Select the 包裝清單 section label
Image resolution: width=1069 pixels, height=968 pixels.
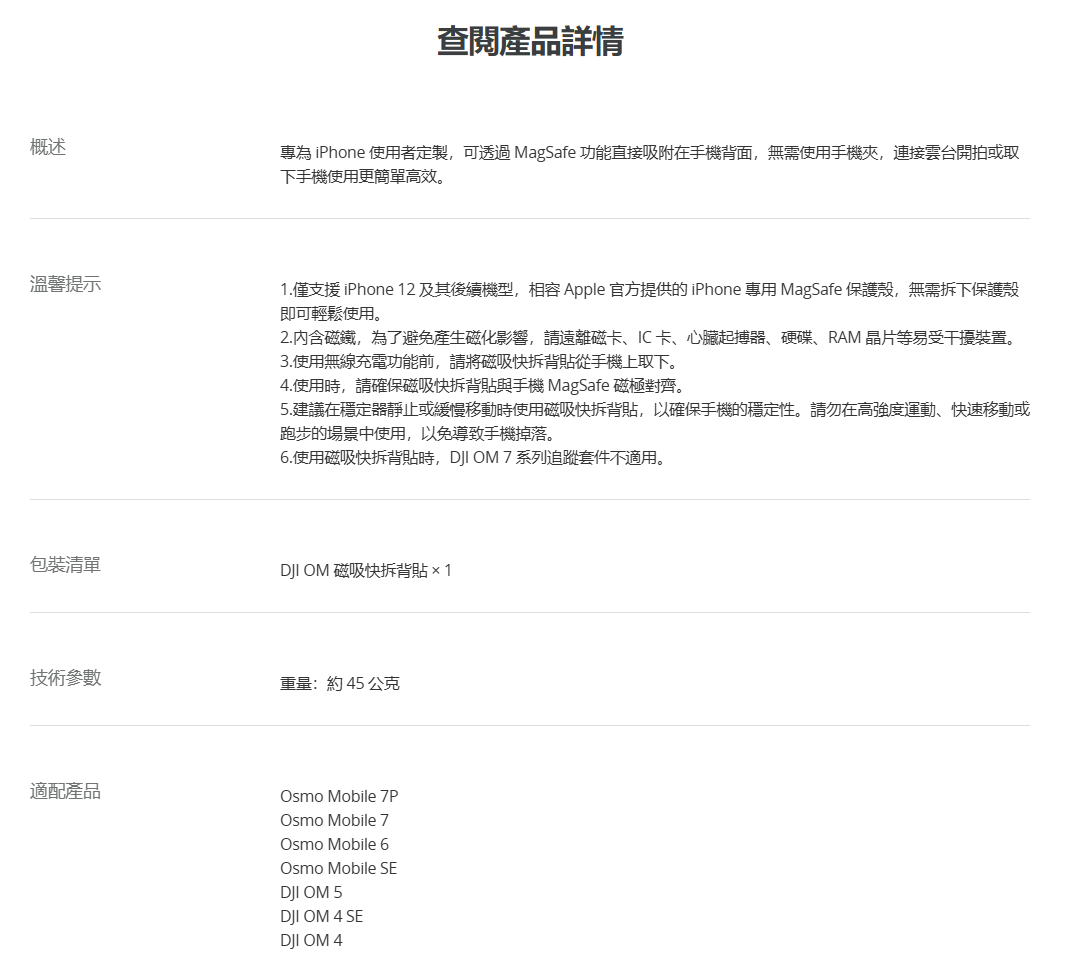(x=65, y=564)
